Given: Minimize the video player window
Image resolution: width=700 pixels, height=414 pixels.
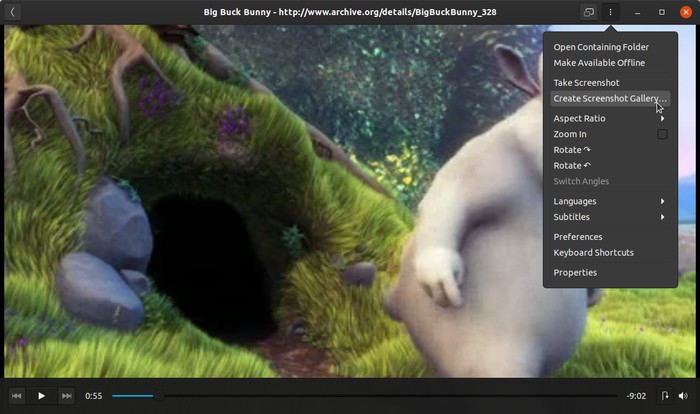Looking at the screenshot, I should [x=638, y=12].
